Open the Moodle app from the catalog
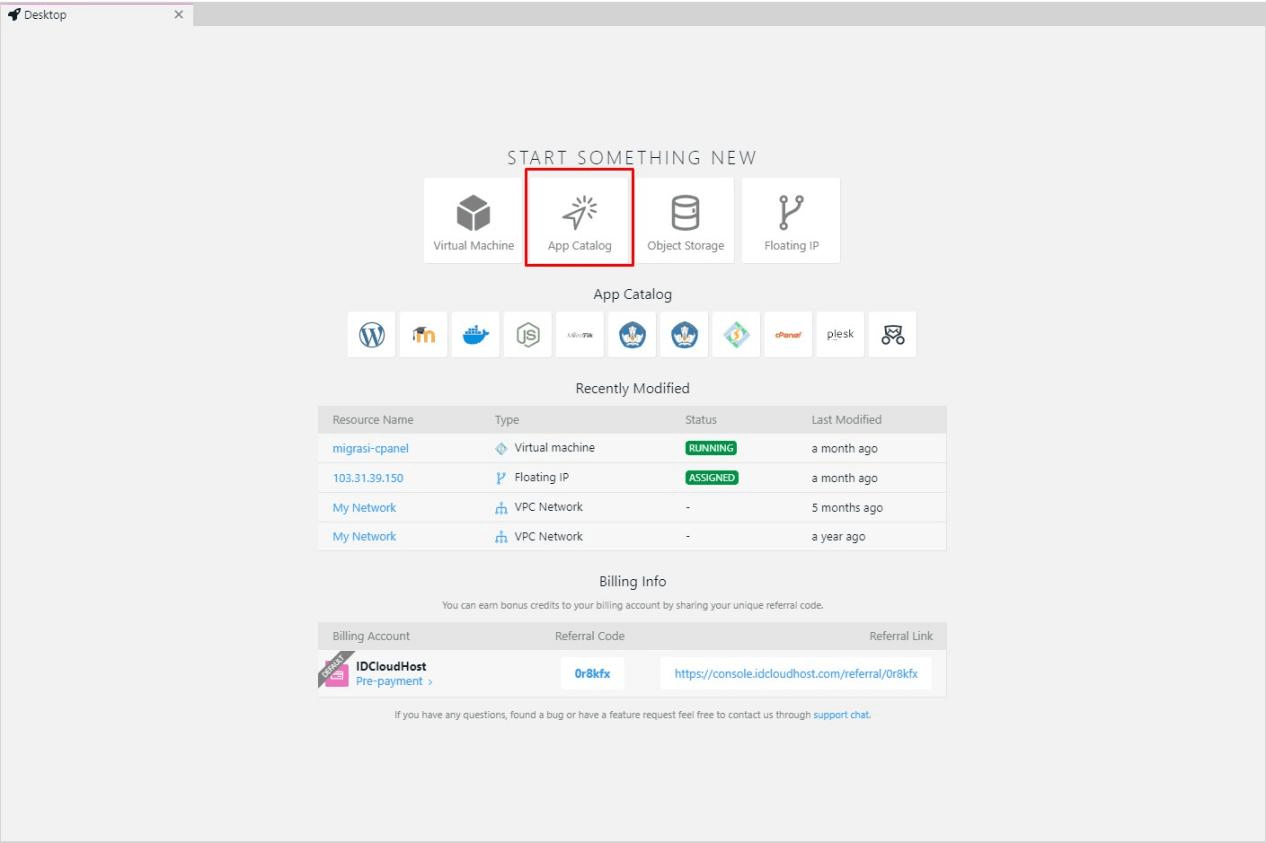The image size is (1266, 843). click(423, 334)
